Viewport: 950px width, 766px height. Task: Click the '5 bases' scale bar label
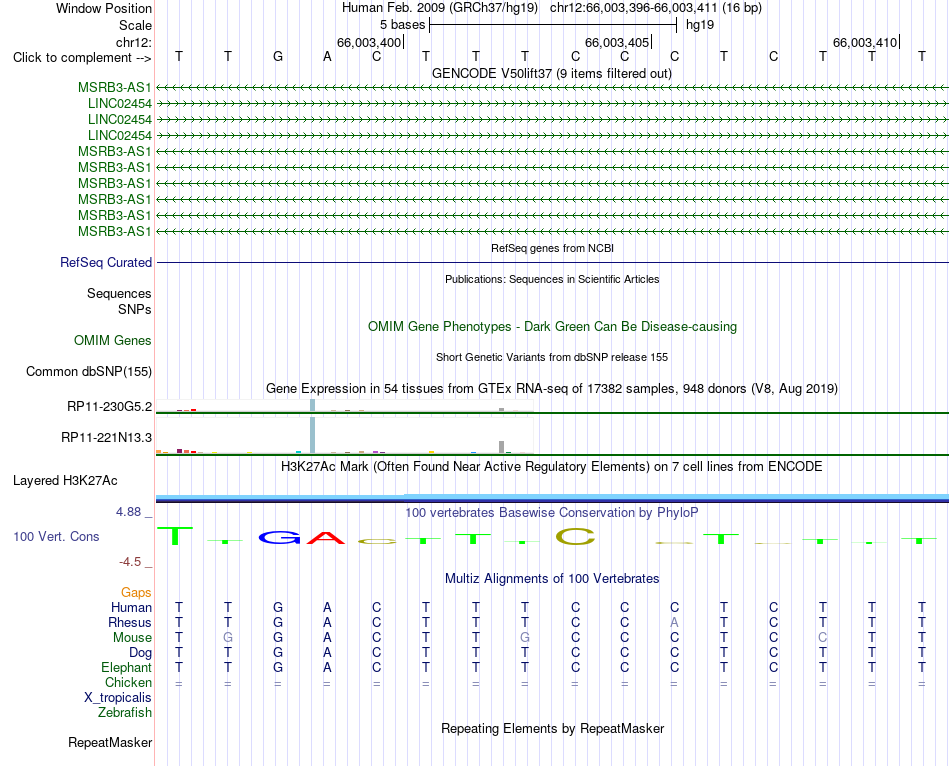[402, 25]
